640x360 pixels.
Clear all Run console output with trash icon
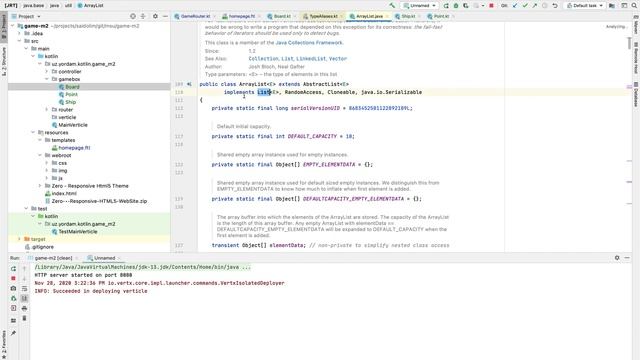(24, 318)
